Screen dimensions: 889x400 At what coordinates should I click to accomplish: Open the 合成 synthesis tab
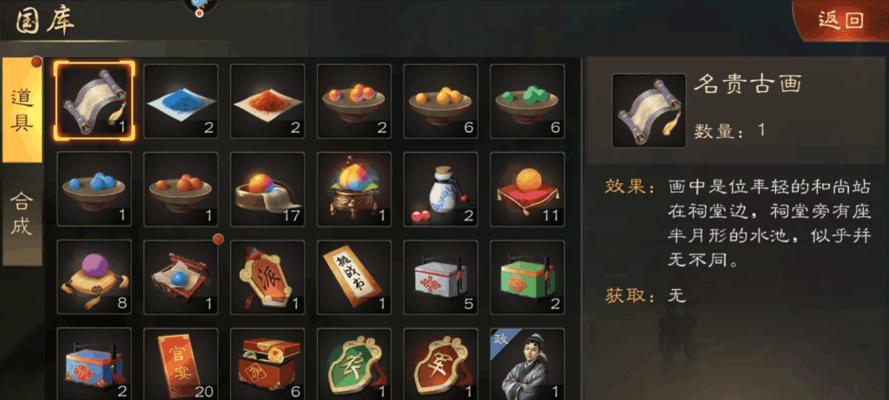[x=22, y=215]
